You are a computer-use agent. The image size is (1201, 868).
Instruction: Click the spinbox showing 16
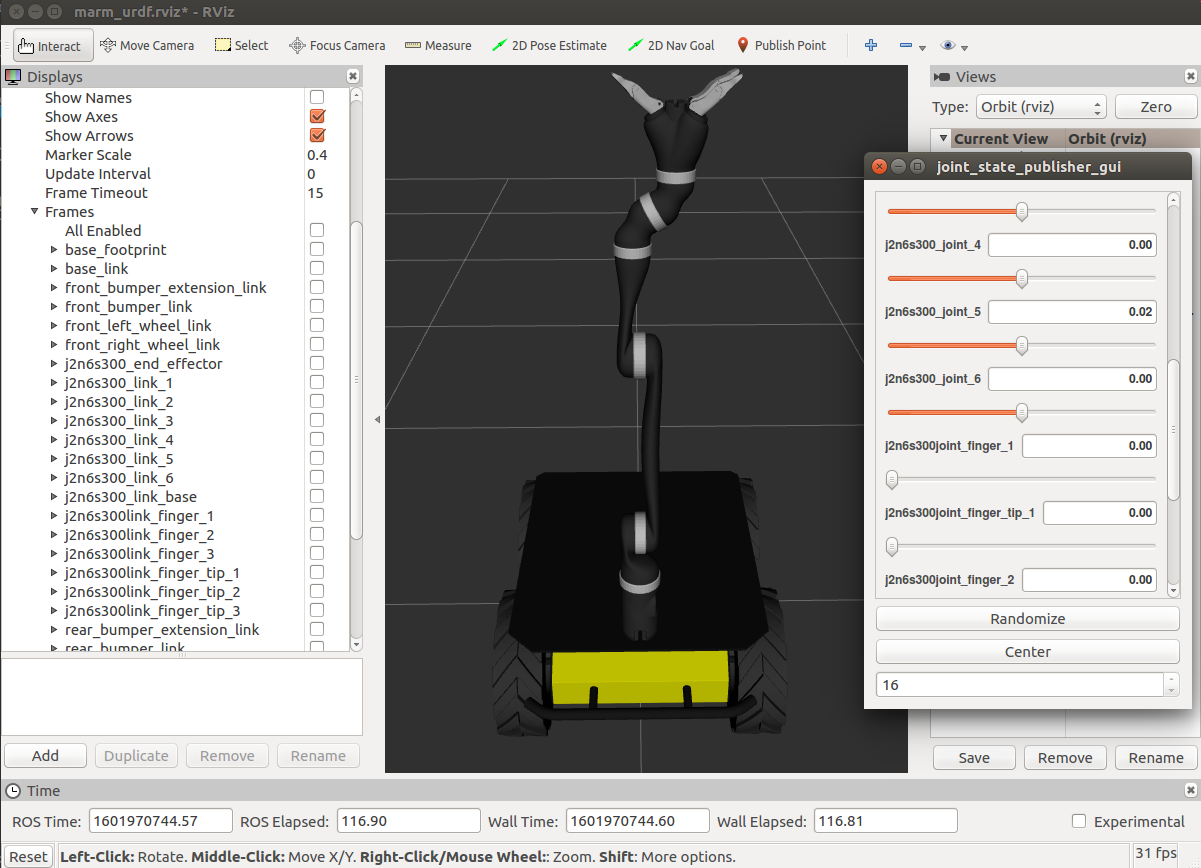pos(1027,685)
